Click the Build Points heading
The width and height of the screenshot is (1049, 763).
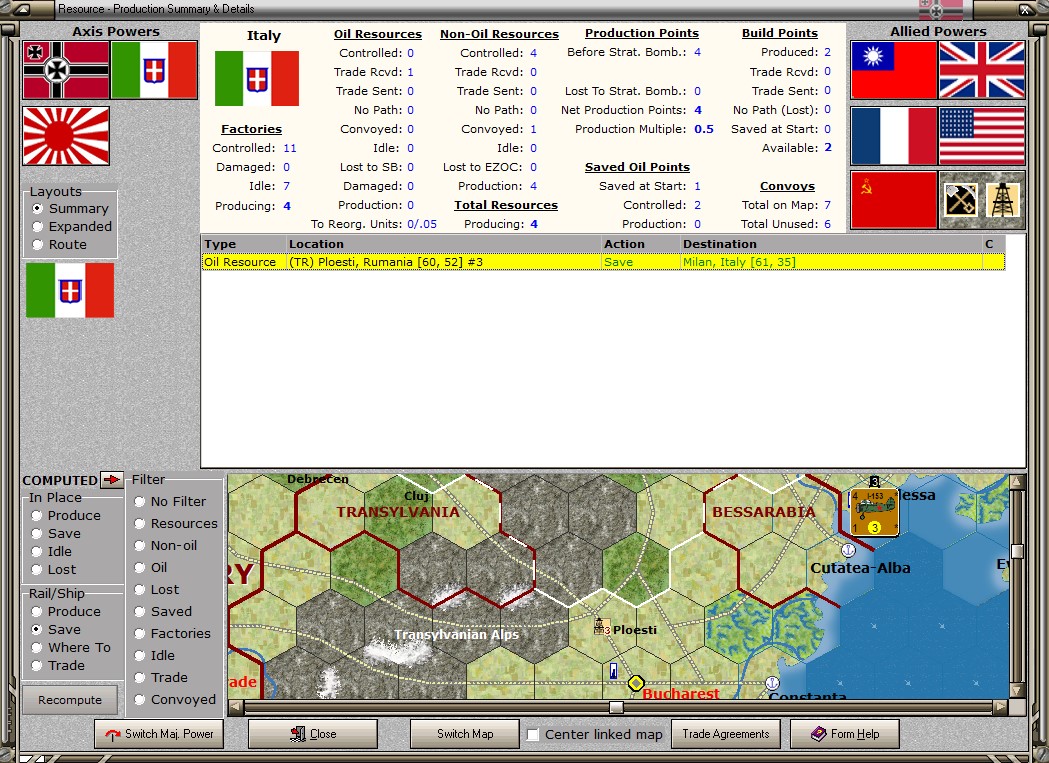click(779, 33)
